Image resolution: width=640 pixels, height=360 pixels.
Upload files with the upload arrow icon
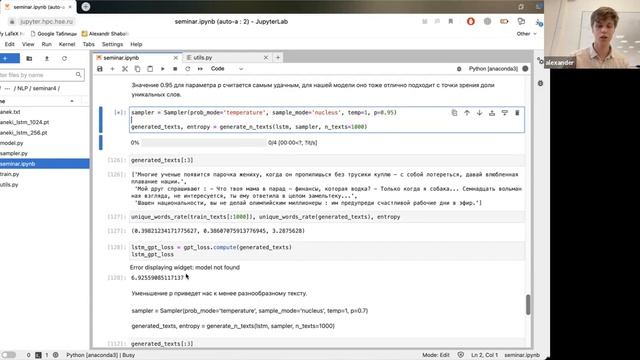[47, 58]
